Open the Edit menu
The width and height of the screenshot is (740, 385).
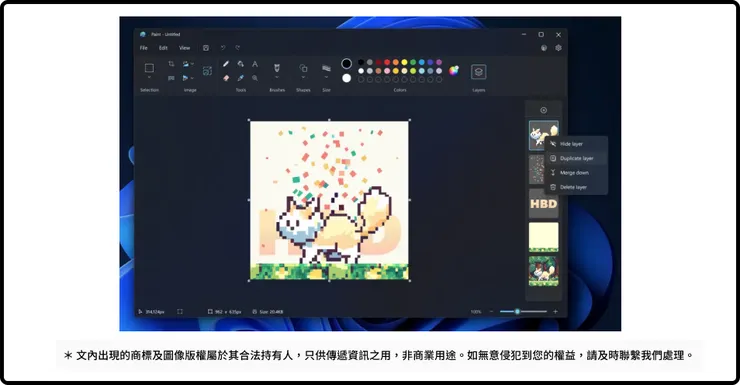163,48
